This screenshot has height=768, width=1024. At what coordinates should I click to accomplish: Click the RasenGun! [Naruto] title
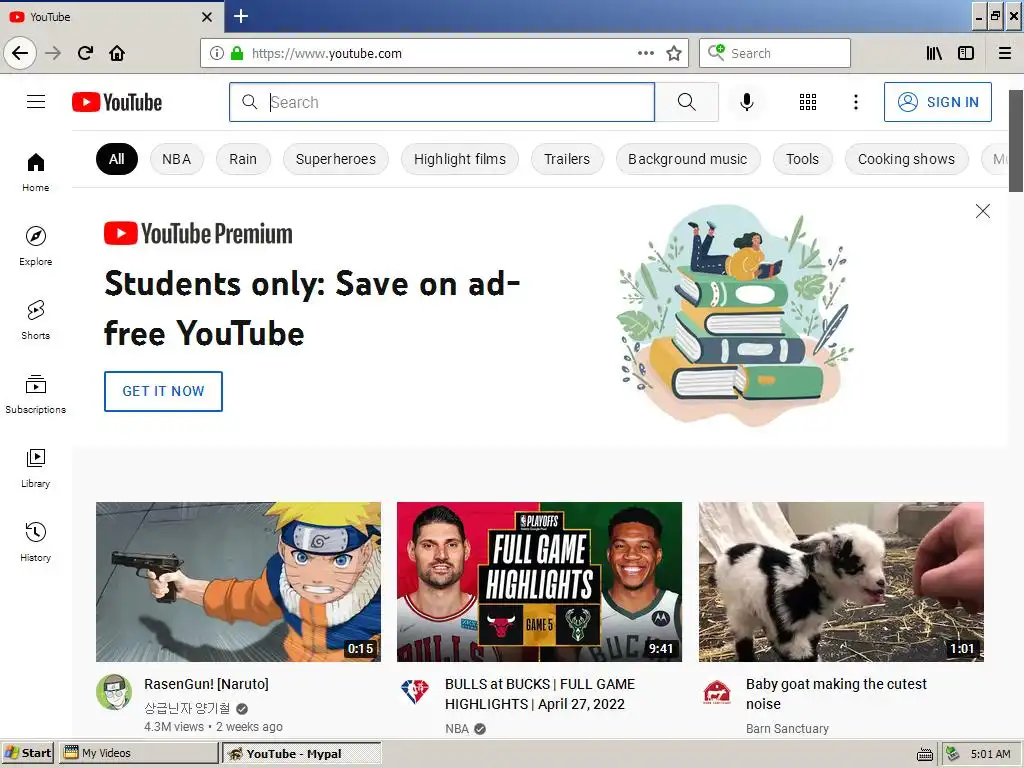(x=206, y=684)
